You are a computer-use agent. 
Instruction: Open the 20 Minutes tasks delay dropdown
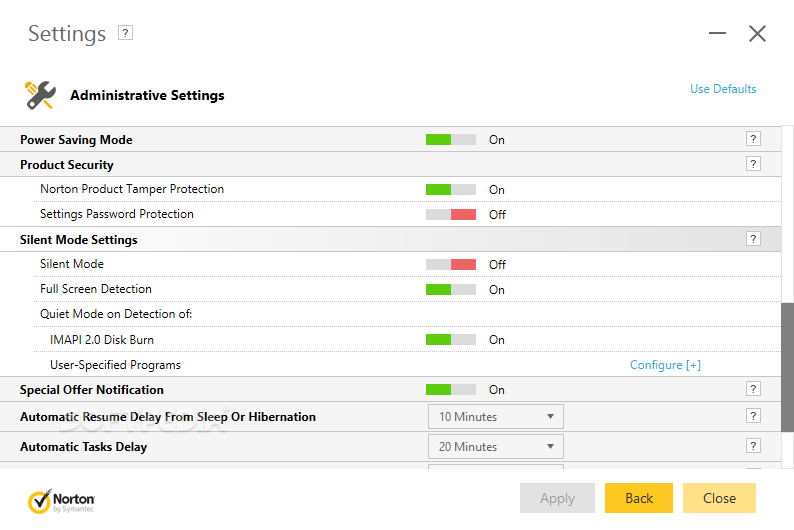(x=496, y=447)
